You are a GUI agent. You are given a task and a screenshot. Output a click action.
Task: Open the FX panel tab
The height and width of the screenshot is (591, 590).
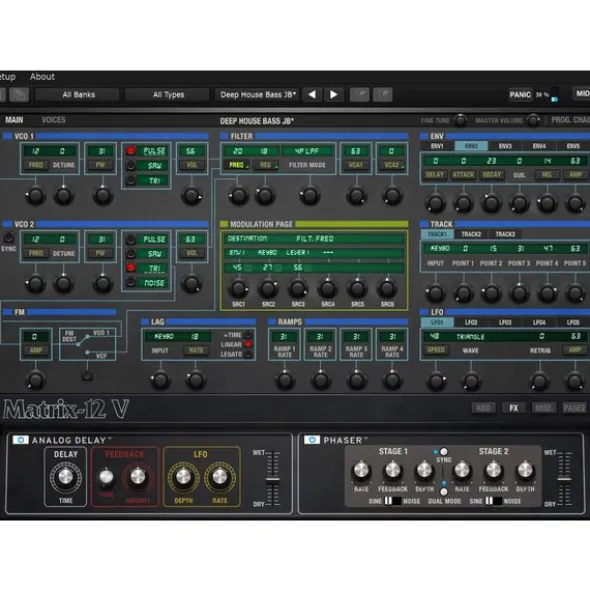click(513, 408)
